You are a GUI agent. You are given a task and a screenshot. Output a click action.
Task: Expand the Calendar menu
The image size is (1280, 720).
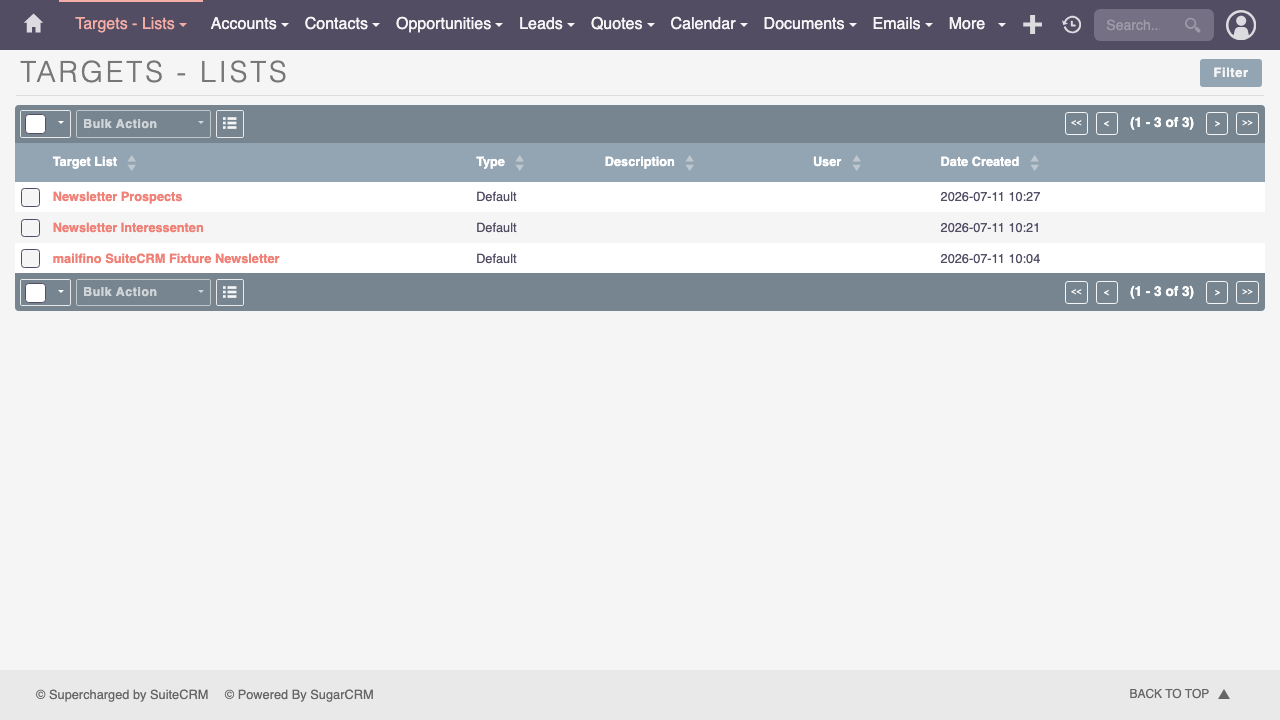[x=709, y=24]
